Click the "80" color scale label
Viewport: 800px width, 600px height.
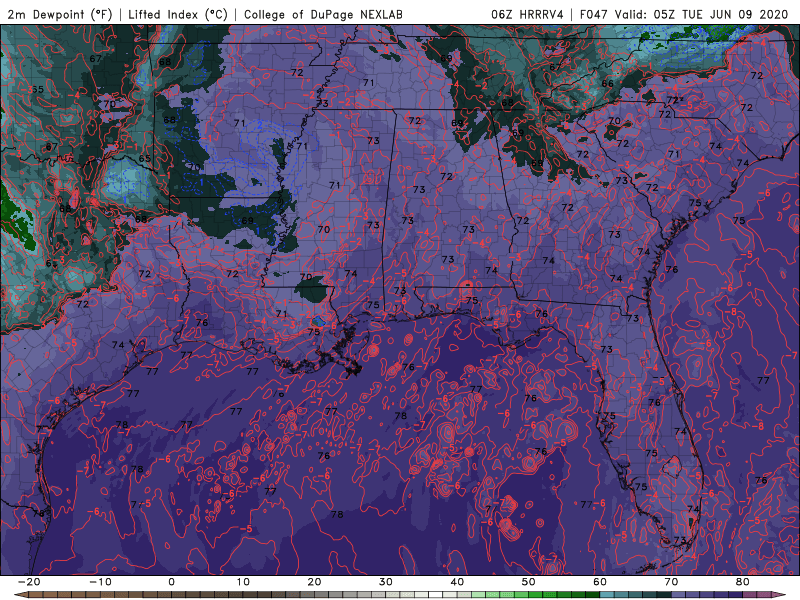coord(743,582)
